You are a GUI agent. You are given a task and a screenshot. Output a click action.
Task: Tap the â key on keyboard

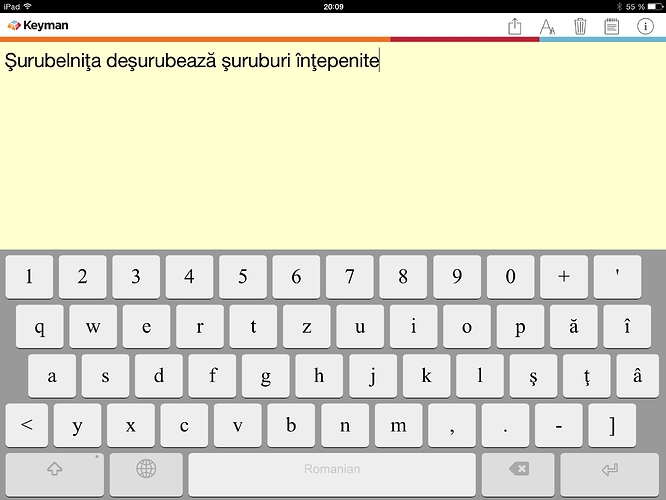tap(627, 376)
